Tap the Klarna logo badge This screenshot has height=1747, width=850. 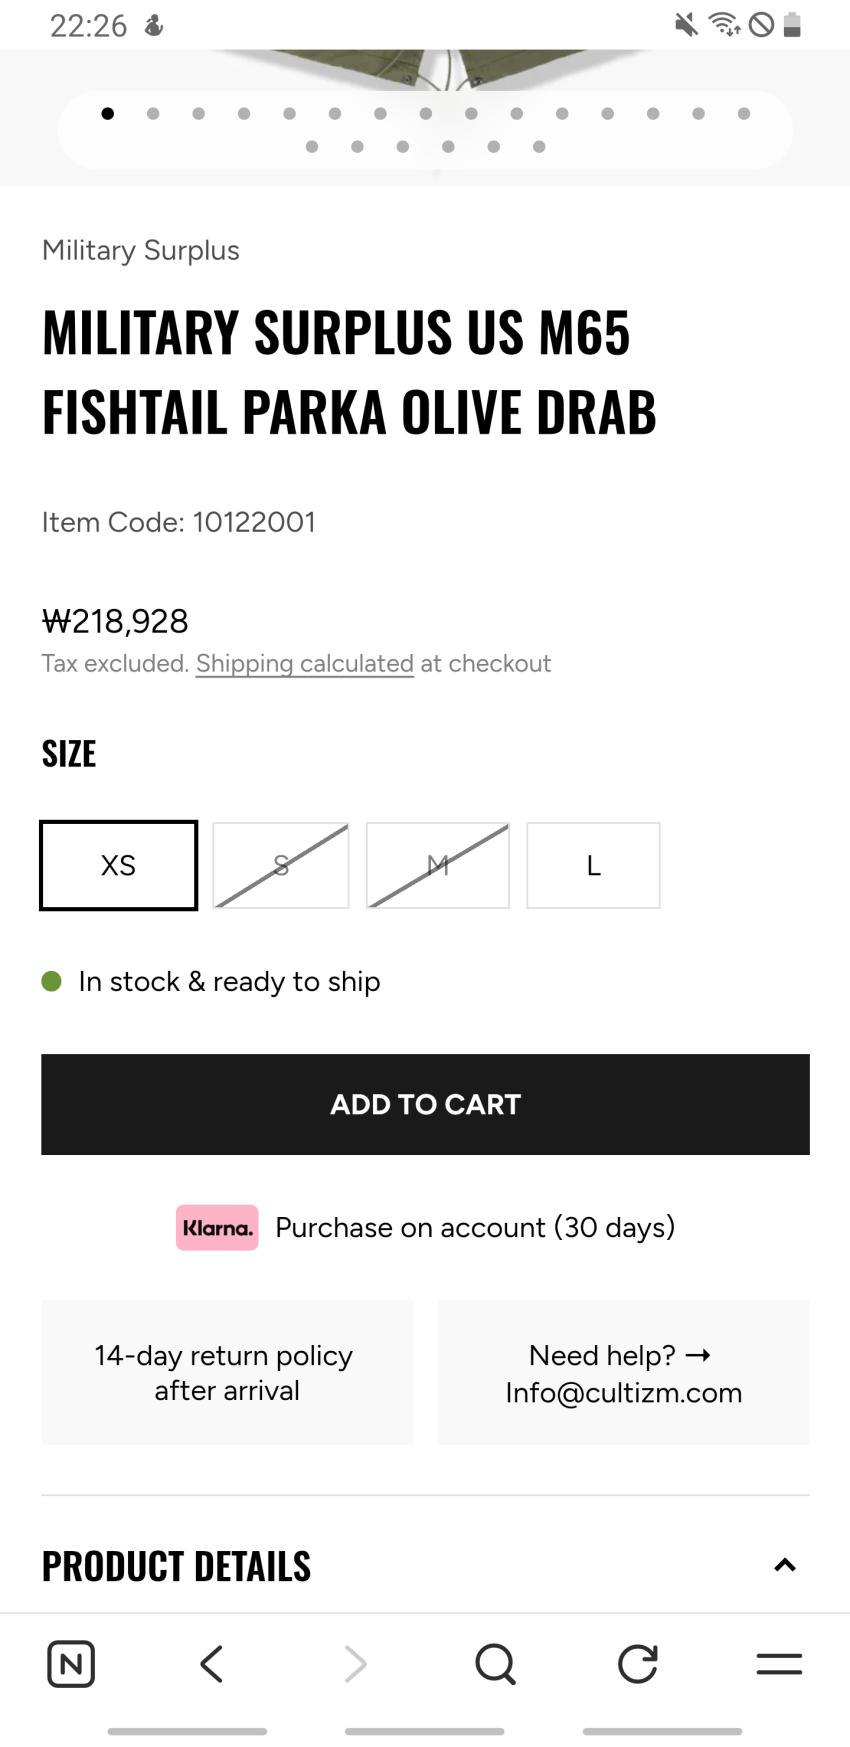tap(217, 1228)
